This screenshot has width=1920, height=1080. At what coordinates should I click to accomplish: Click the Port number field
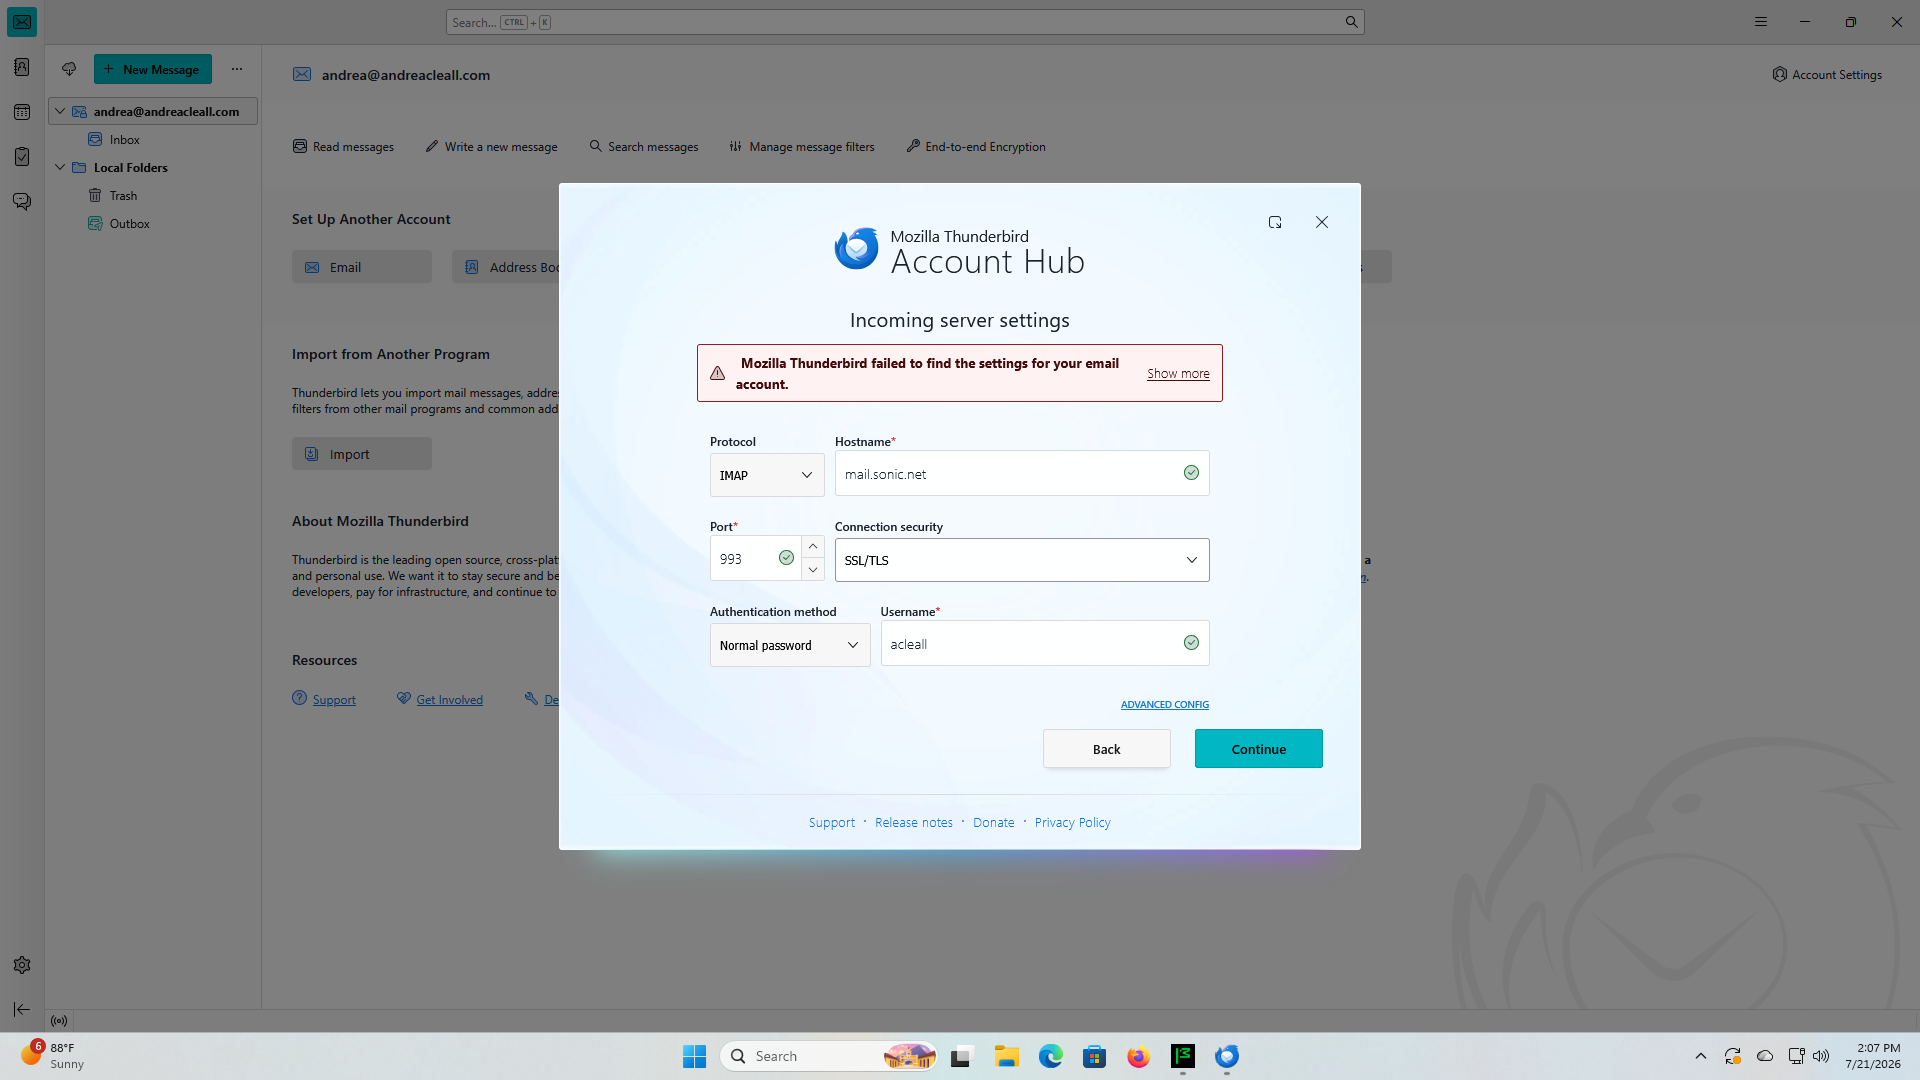click(x=755, y=558)
